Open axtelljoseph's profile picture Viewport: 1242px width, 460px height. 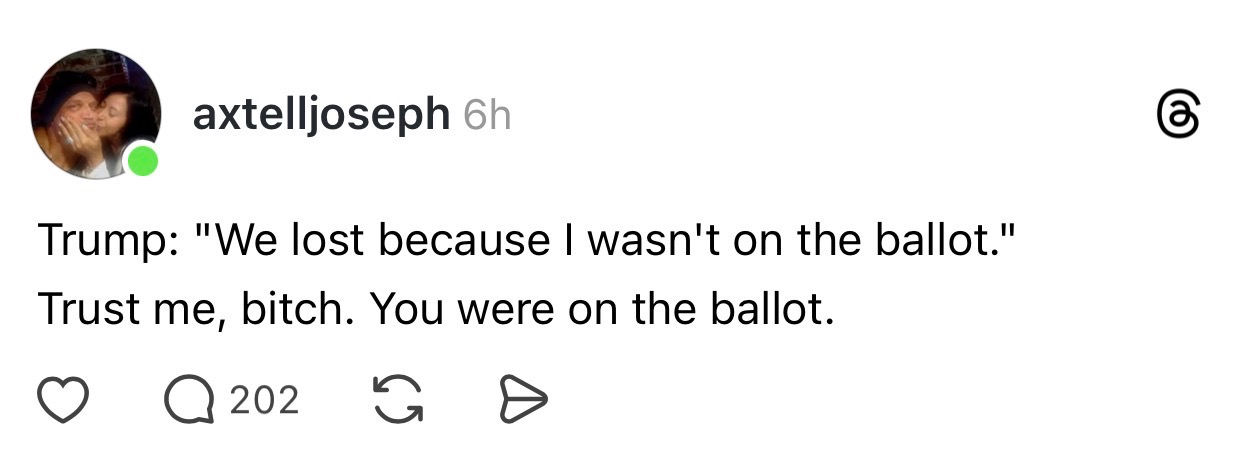coord(96,112)
